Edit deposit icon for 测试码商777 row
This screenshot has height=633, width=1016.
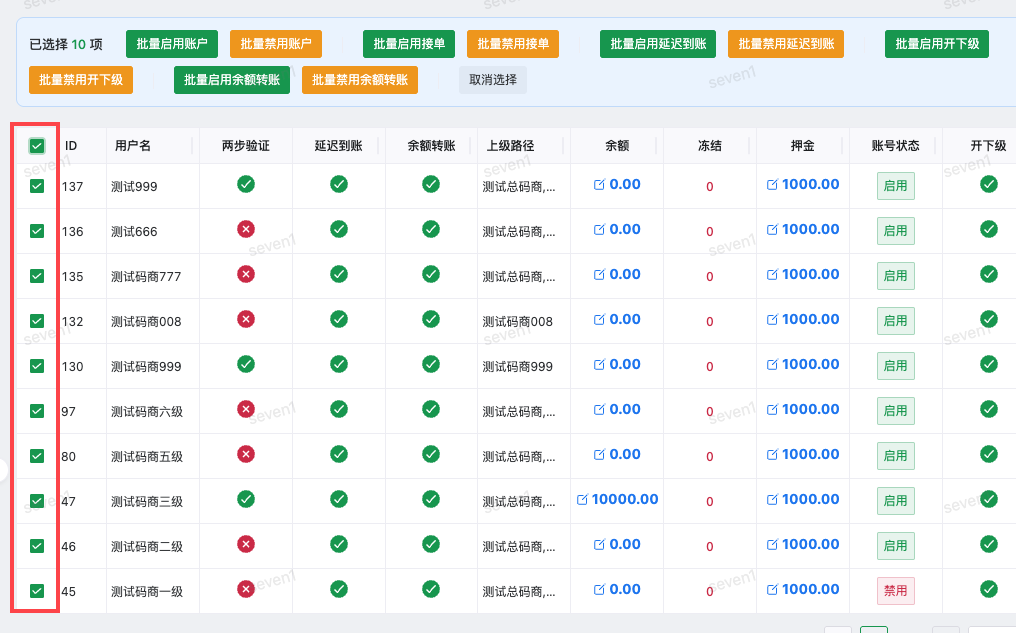[772, 275]
